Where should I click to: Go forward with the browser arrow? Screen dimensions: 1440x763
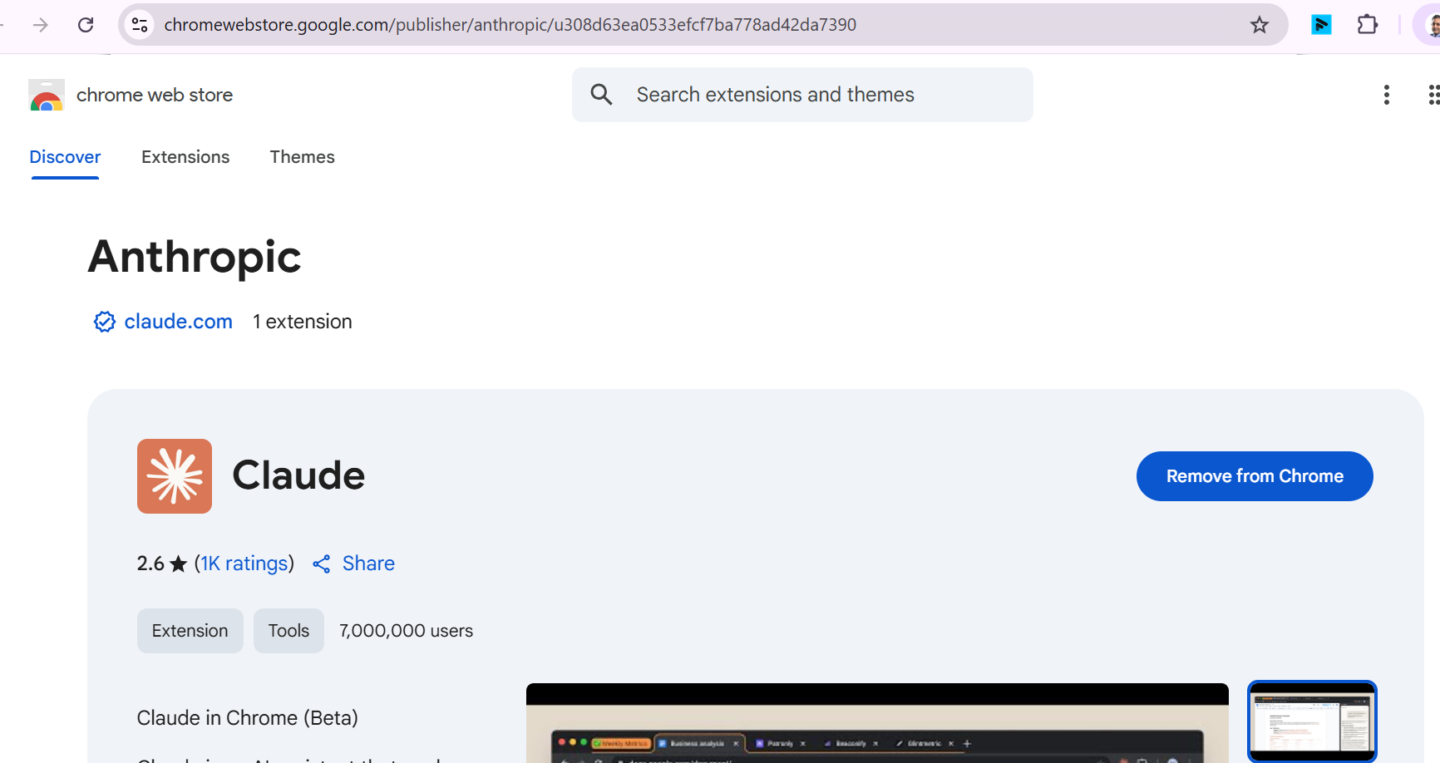[x=40, y=25]
